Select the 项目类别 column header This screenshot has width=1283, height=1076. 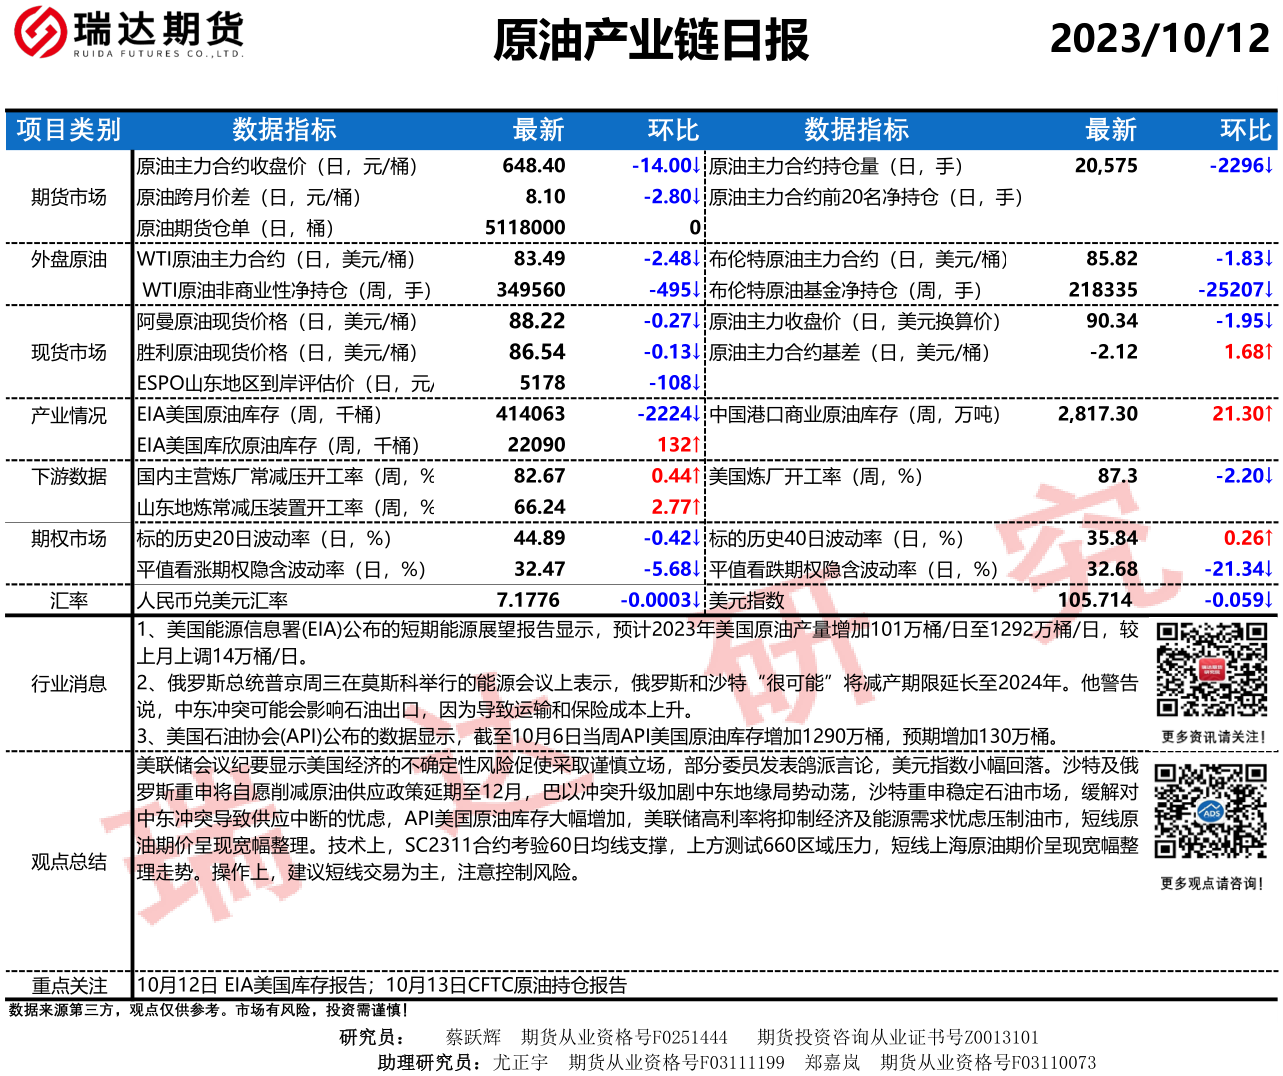(68, 130)
